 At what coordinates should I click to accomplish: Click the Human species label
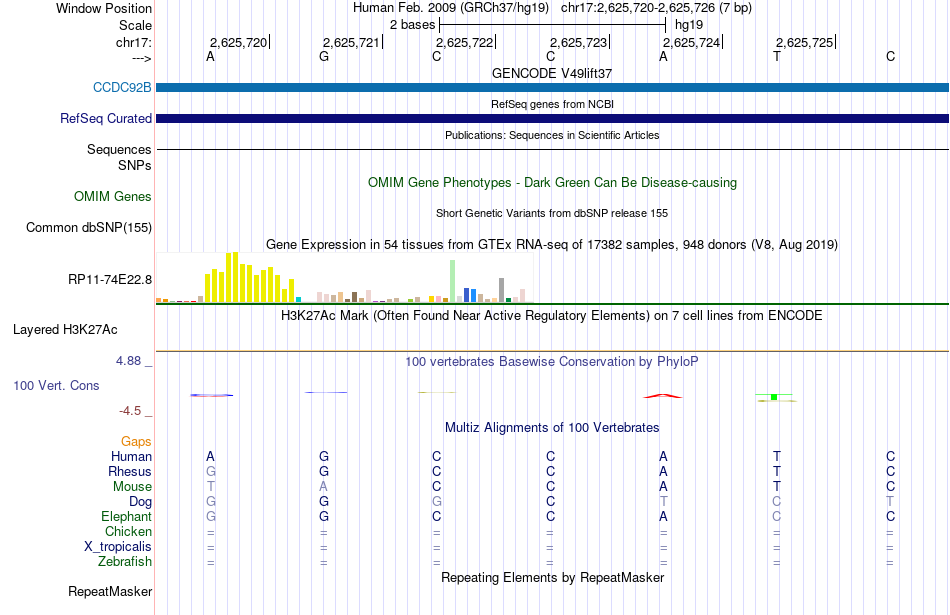tap(131, 456)
